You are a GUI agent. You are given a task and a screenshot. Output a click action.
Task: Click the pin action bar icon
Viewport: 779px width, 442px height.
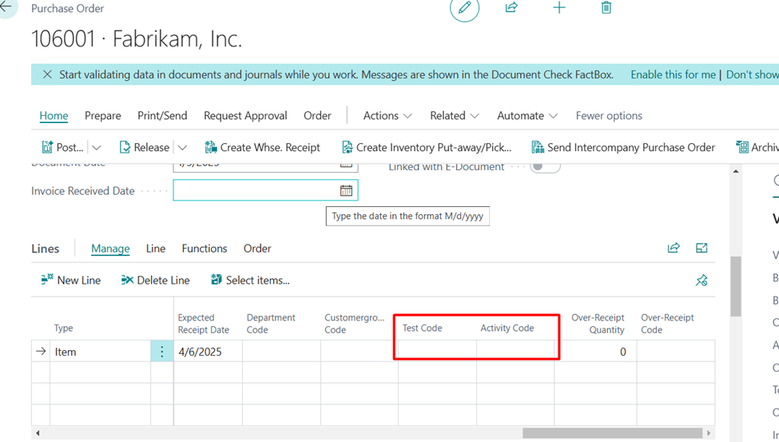pos(701,280)
